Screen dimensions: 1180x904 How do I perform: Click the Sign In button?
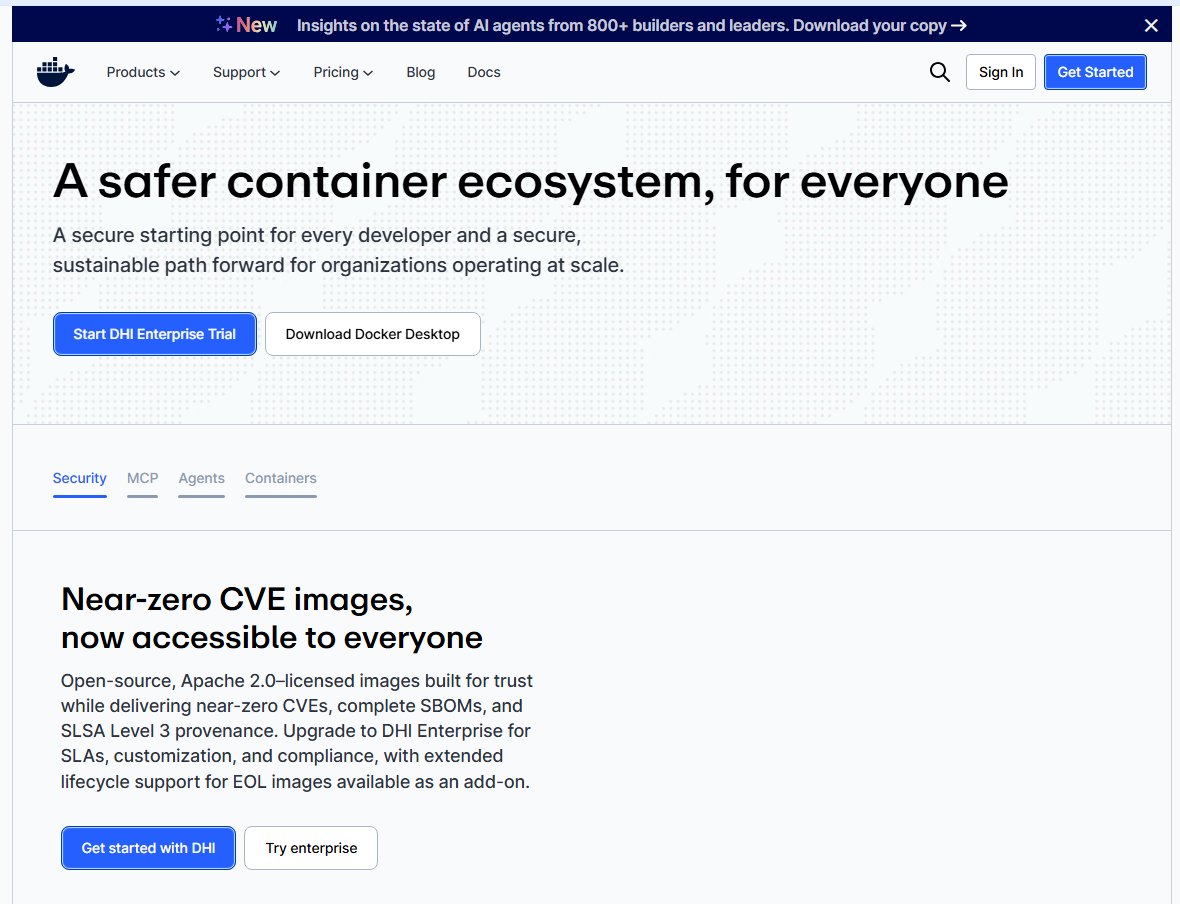coord(1000,72)
